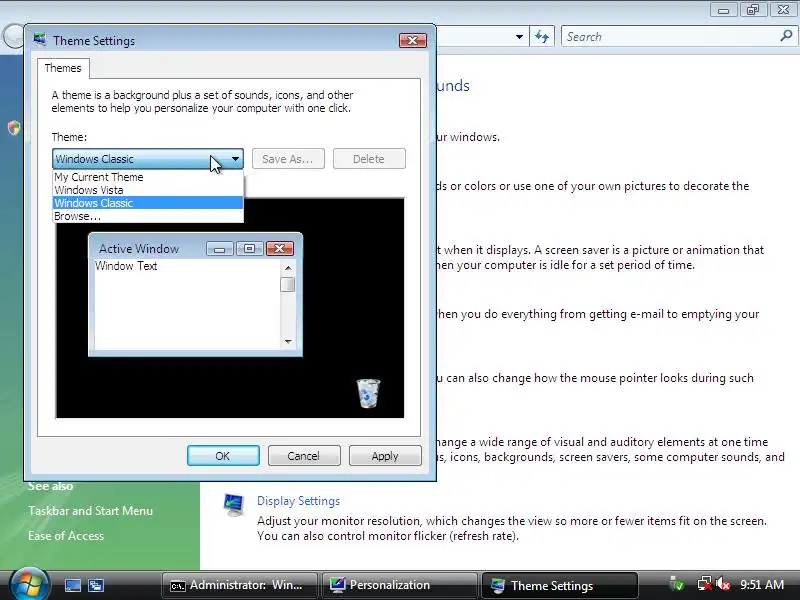Click the Delete theme button

point(369,159)
